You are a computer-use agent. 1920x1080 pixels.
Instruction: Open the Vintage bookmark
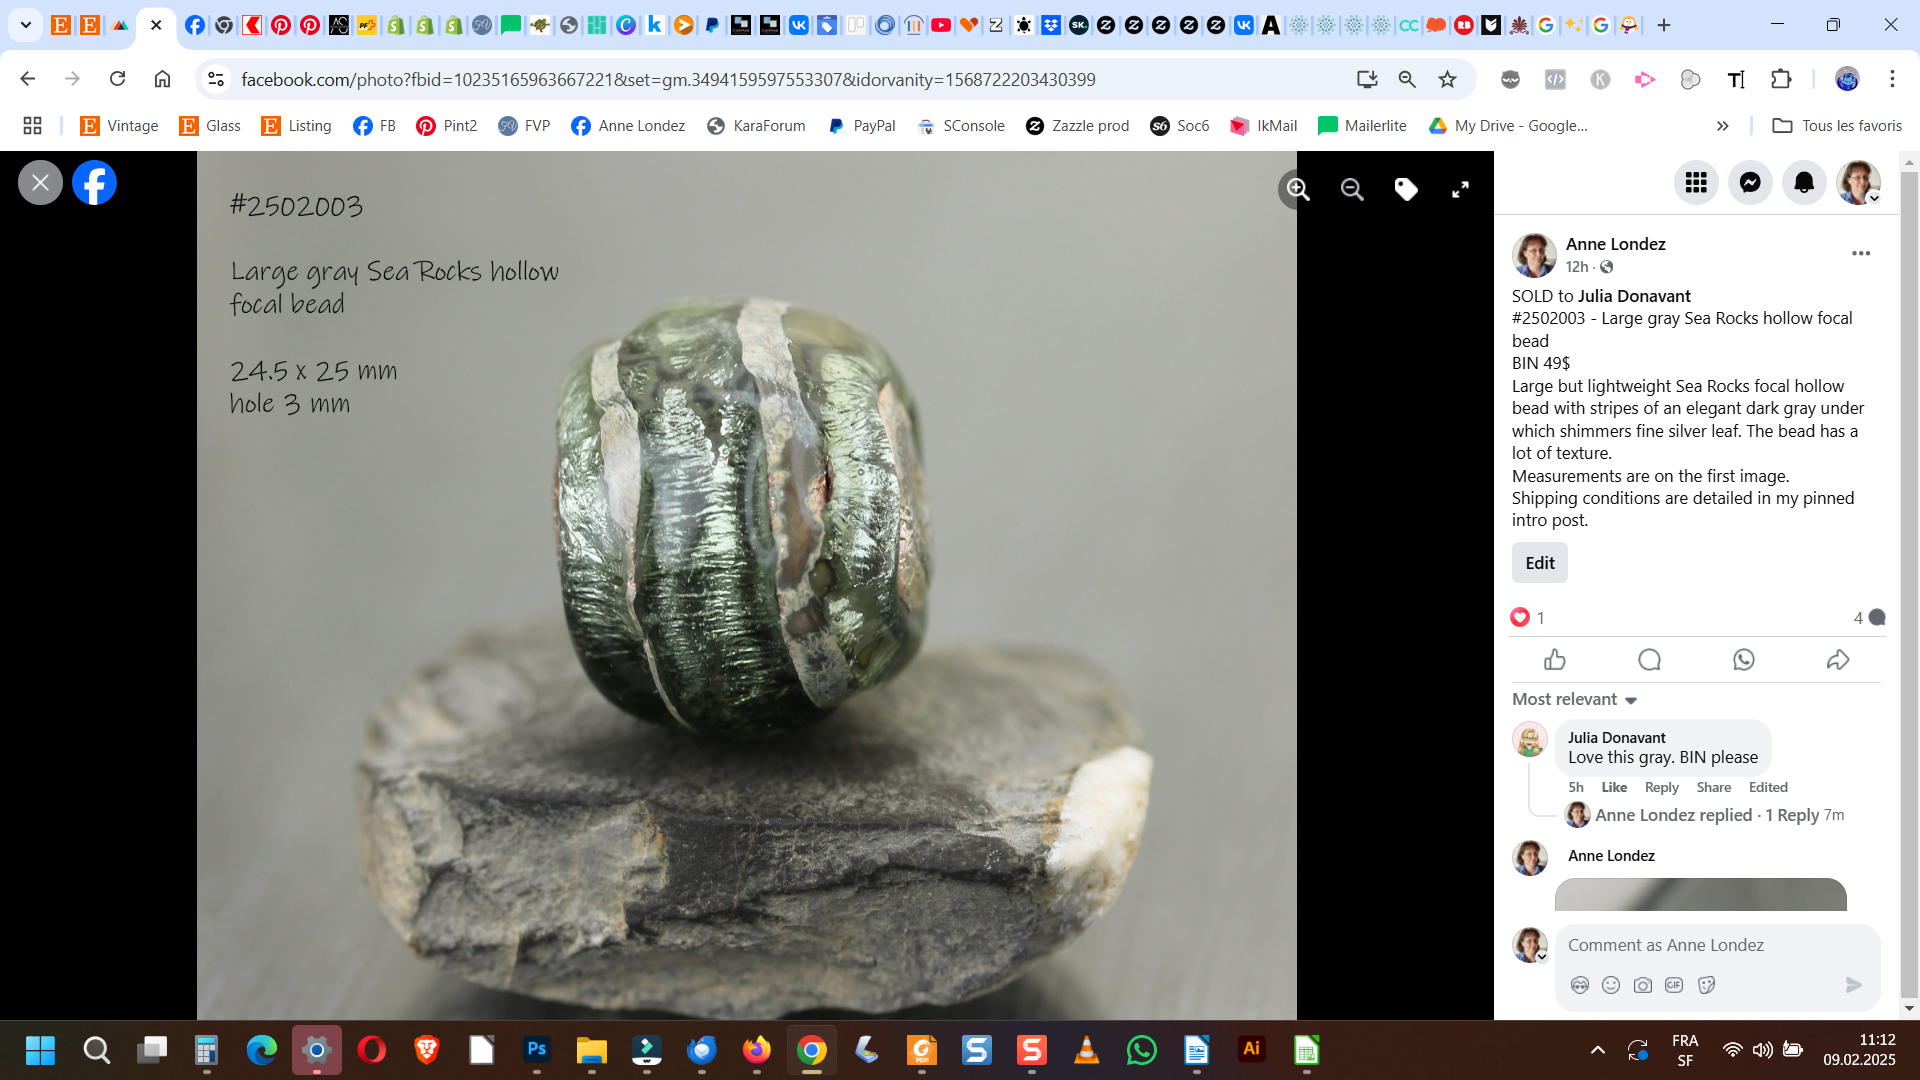click(x=120, y=126)
